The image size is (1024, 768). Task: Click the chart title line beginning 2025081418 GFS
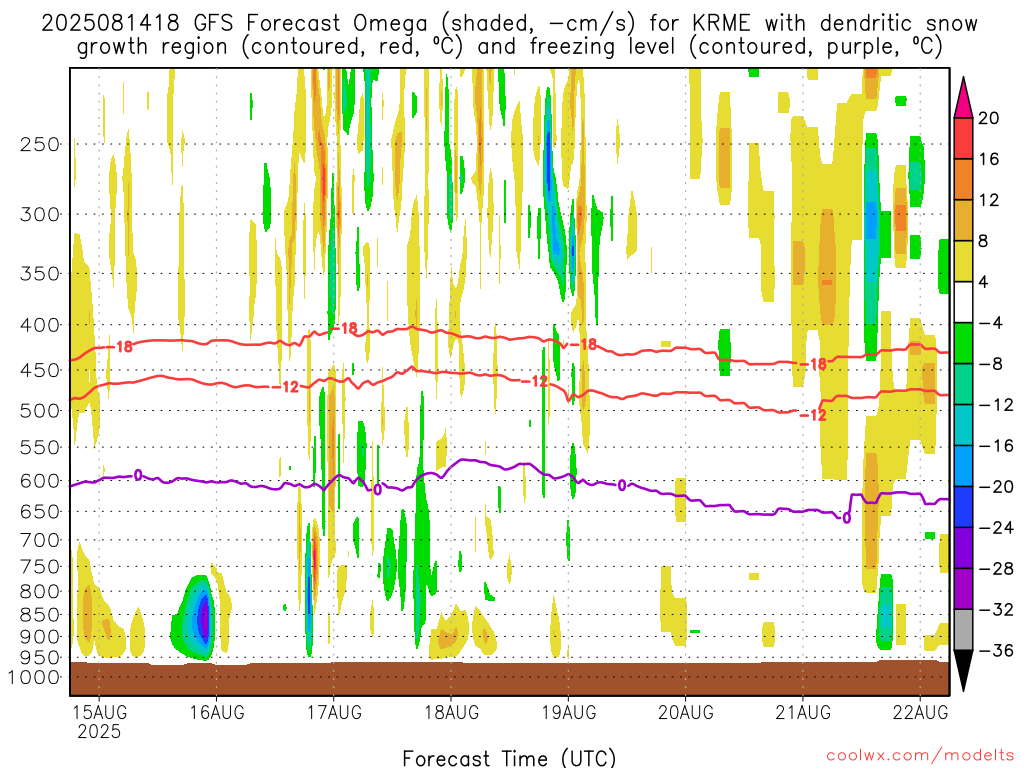pos(509,24)
